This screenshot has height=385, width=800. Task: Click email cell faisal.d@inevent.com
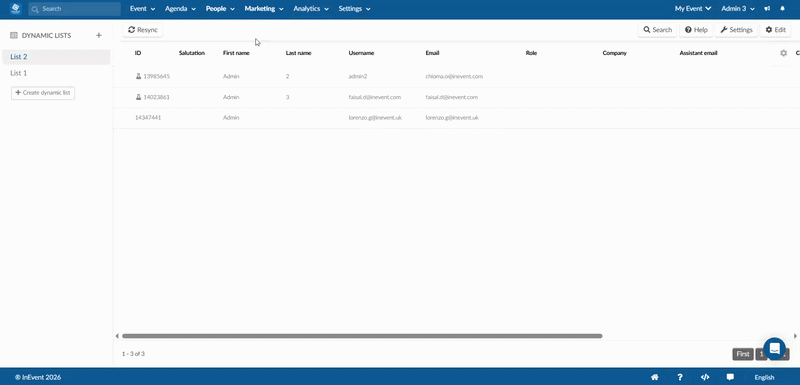click(x=452, y=97)
